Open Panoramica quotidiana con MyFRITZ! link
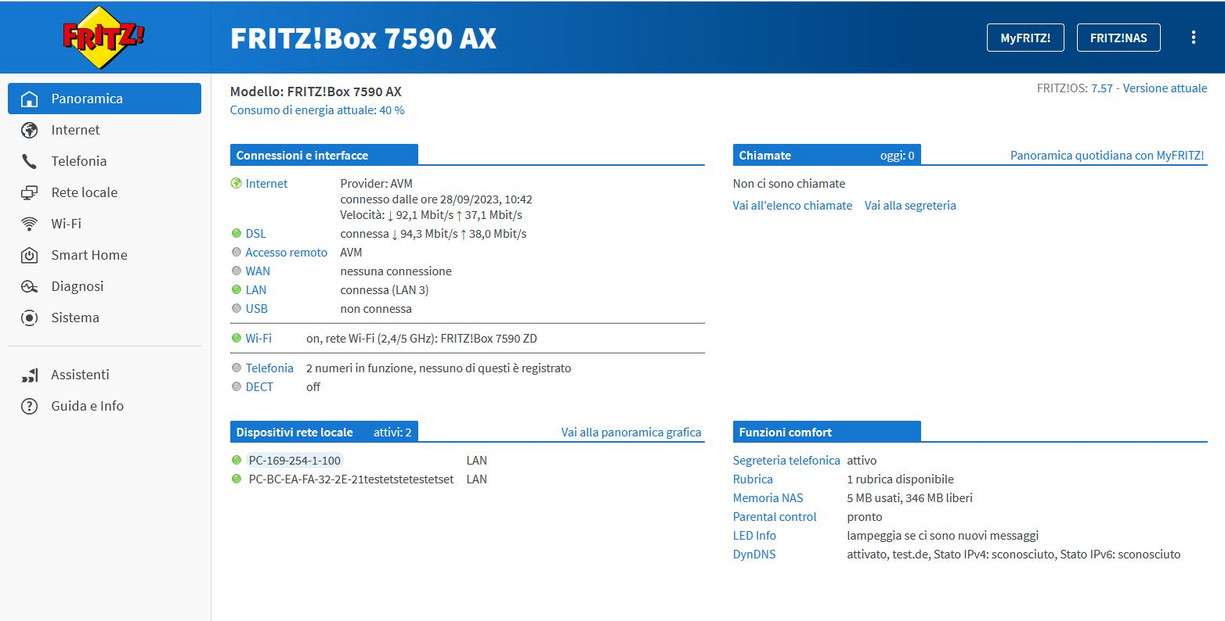 click(1107, 156)
